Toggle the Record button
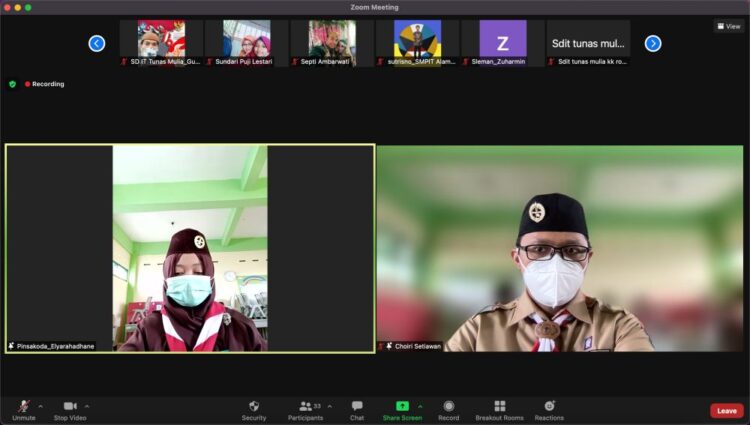This screenshot has width=750, height=425. 449,409
